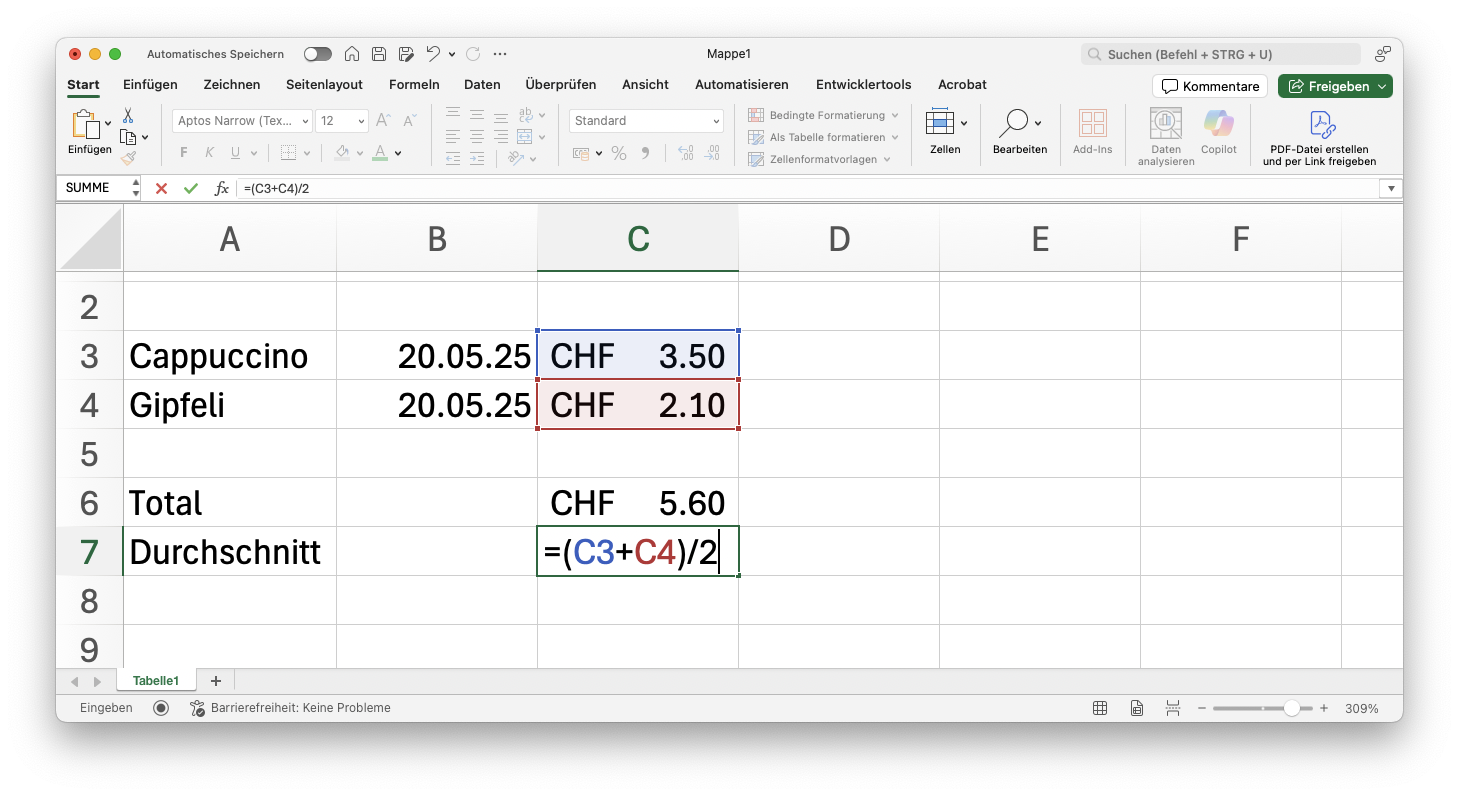Click the percent style icon
1459x796 pixels.
(619, 153)
